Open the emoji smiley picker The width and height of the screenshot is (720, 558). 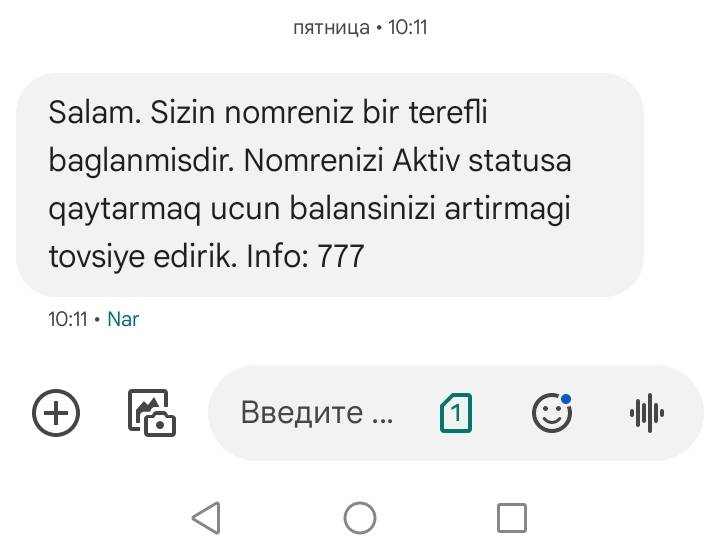(552, 413)
